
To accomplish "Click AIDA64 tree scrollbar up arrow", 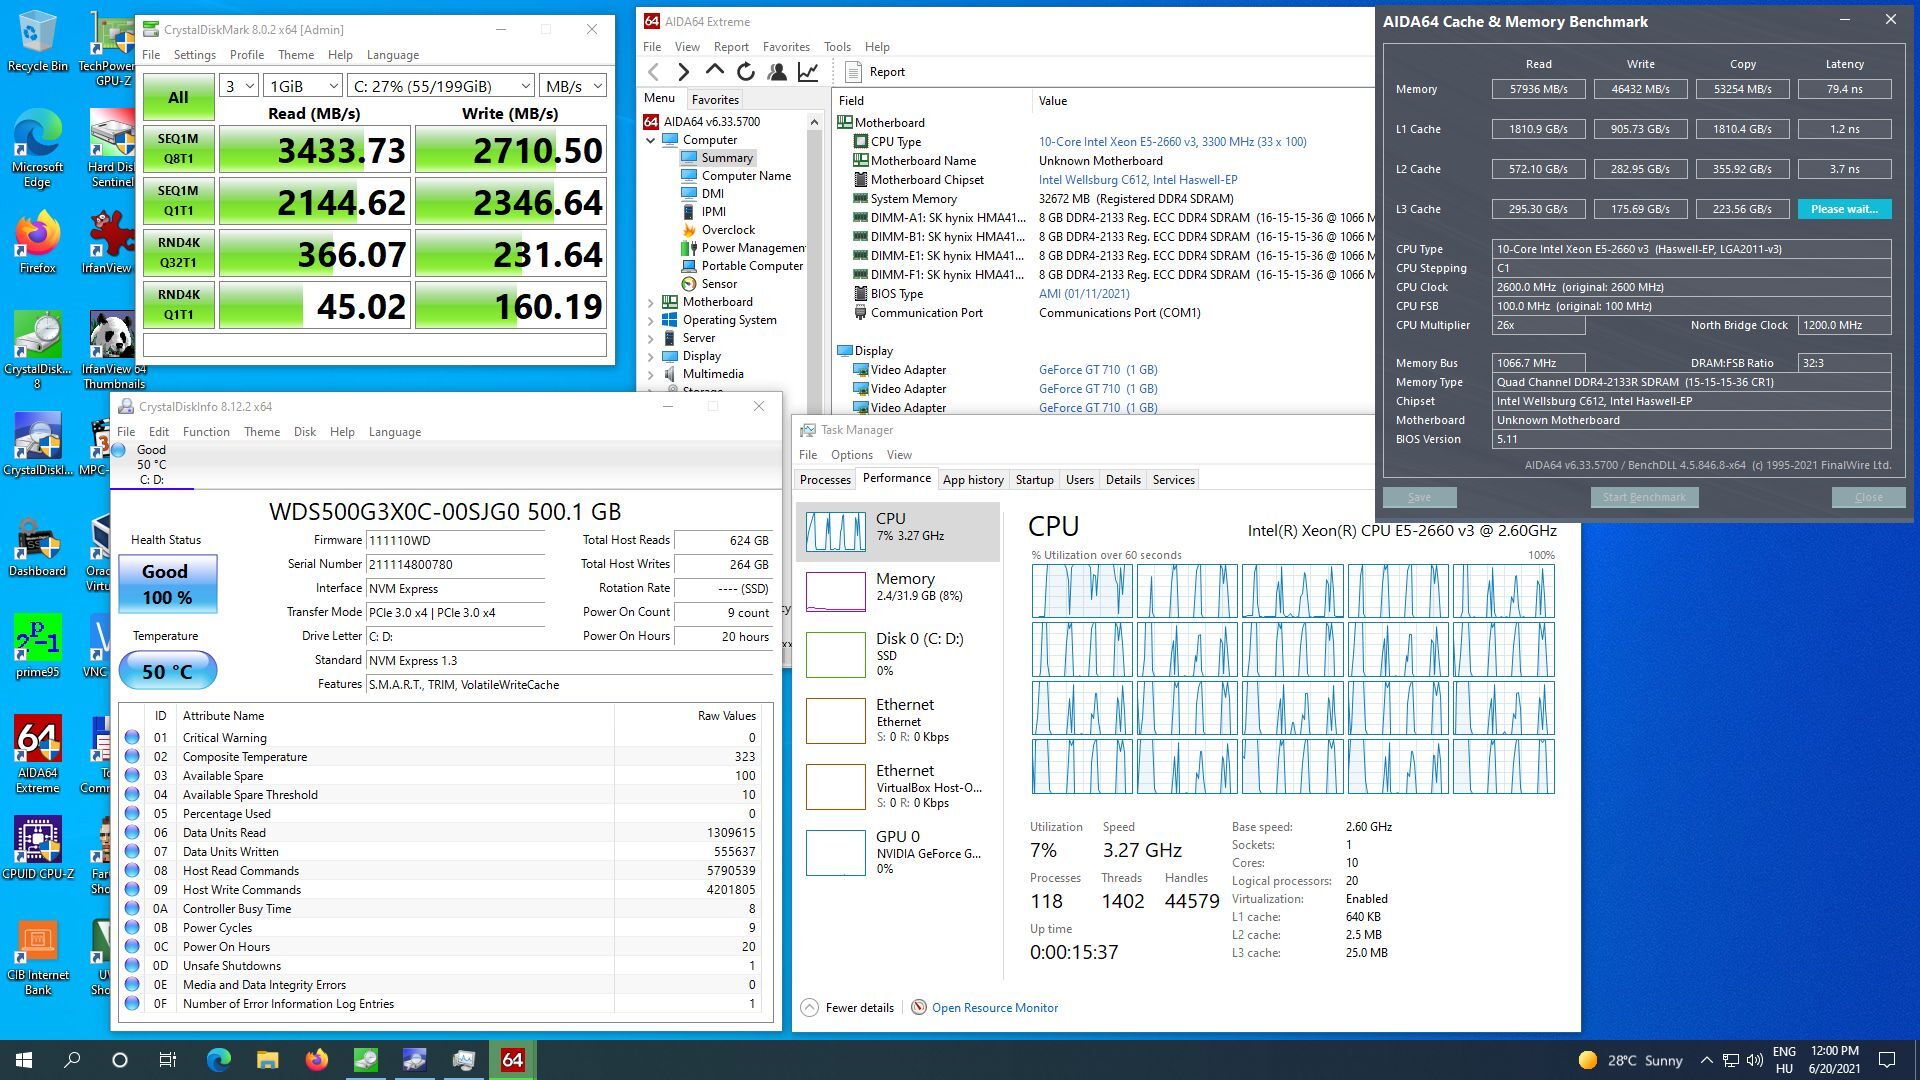I will coord(812,120).
